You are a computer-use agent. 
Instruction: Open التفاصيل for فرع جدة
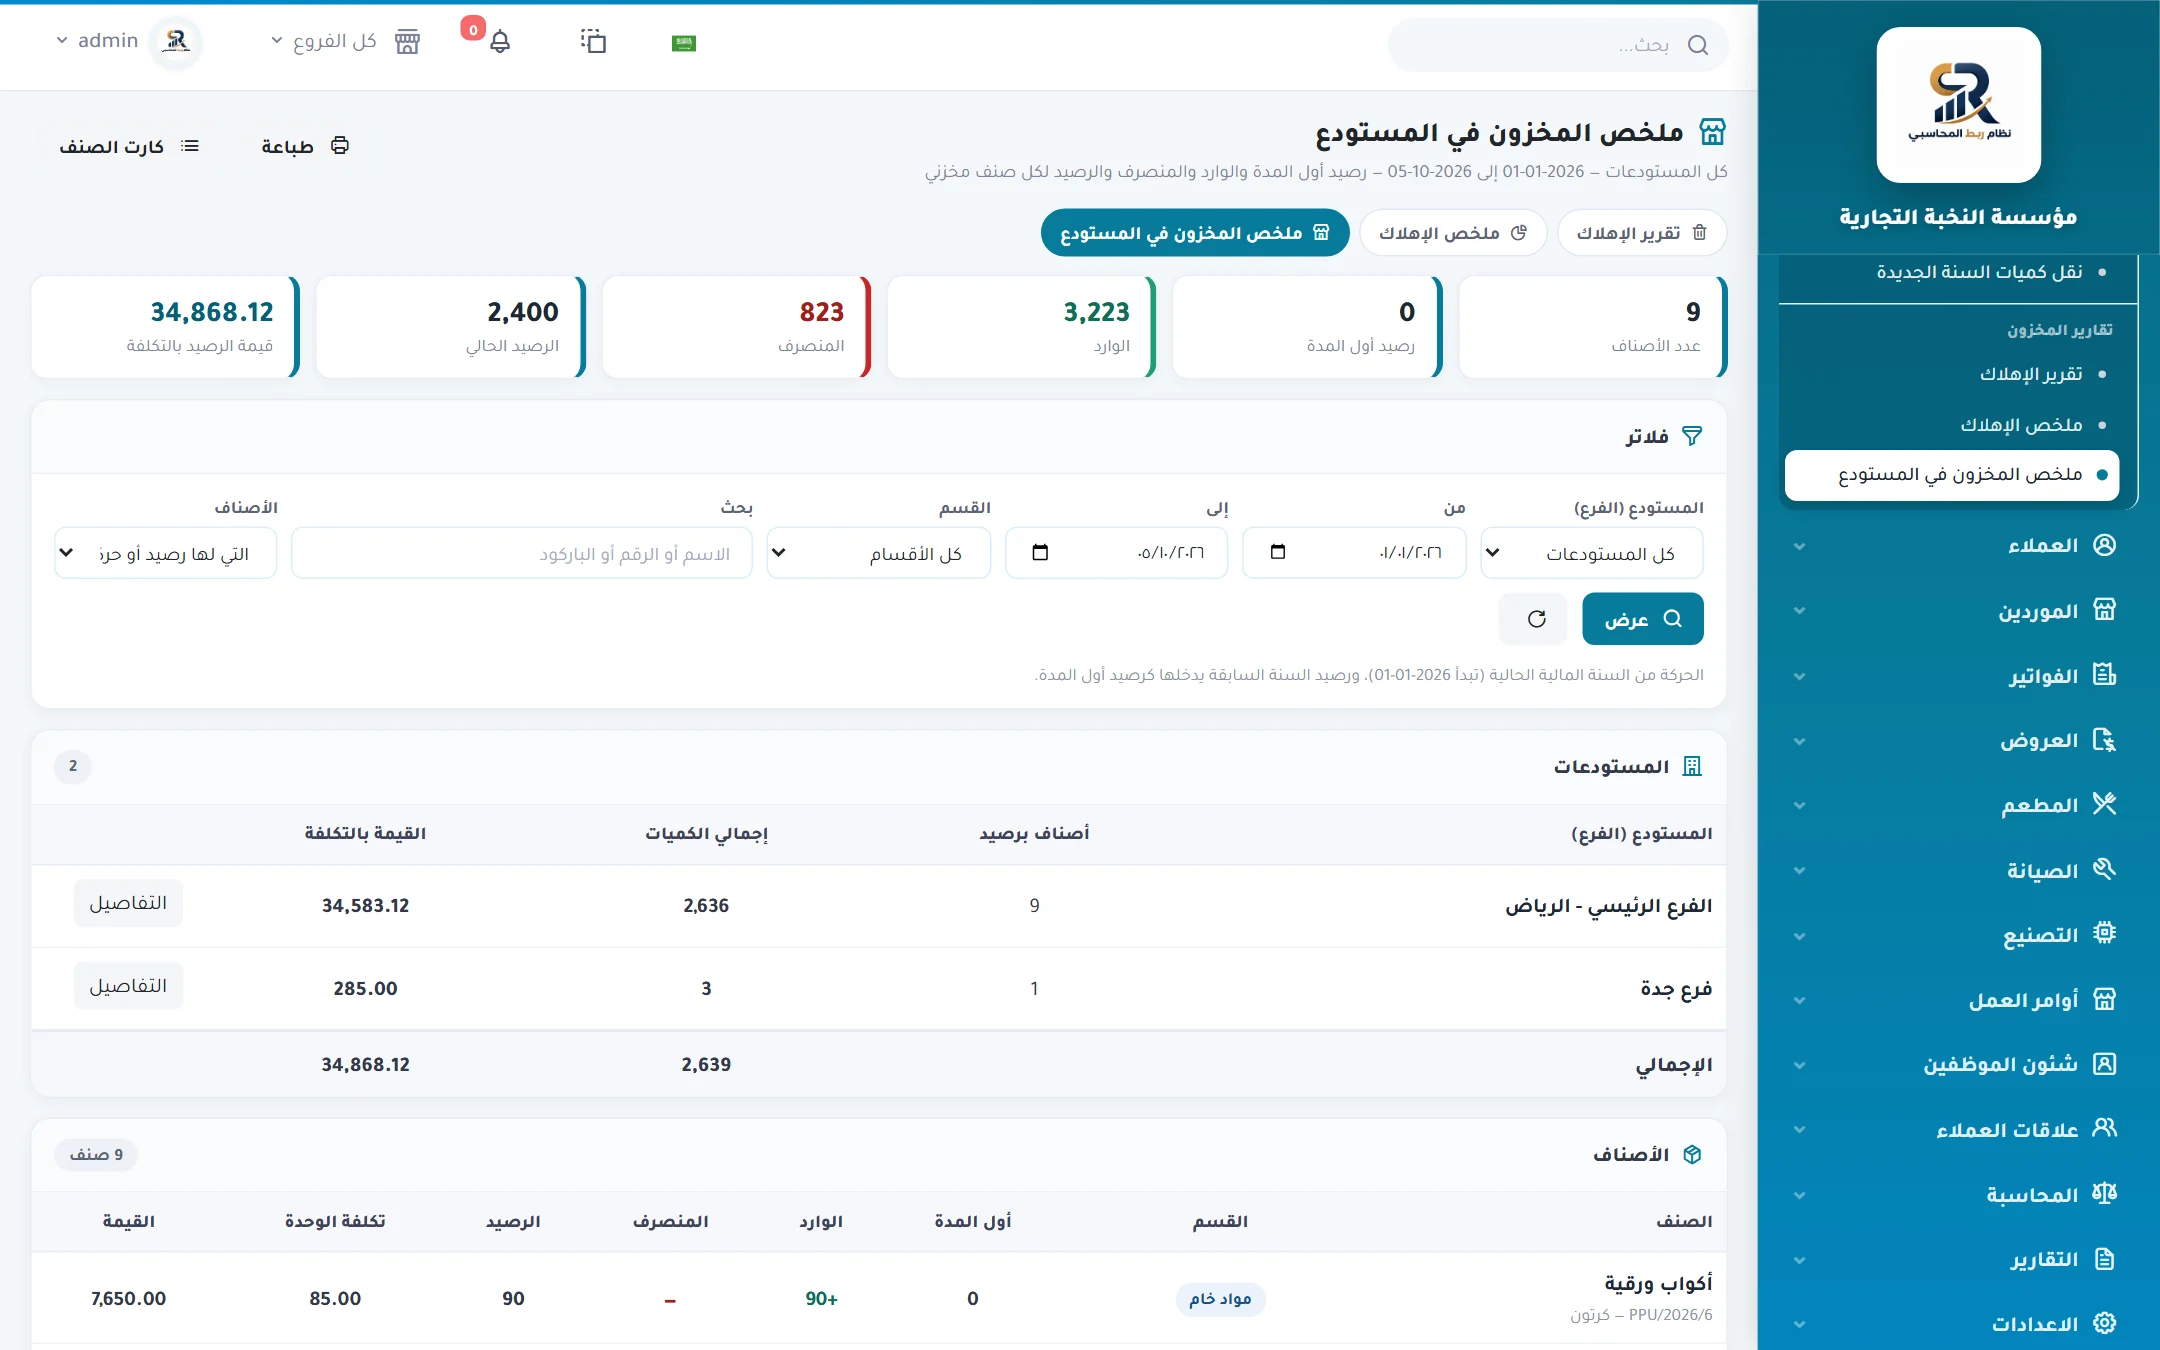pyautogui.click(x=128, y=986)
